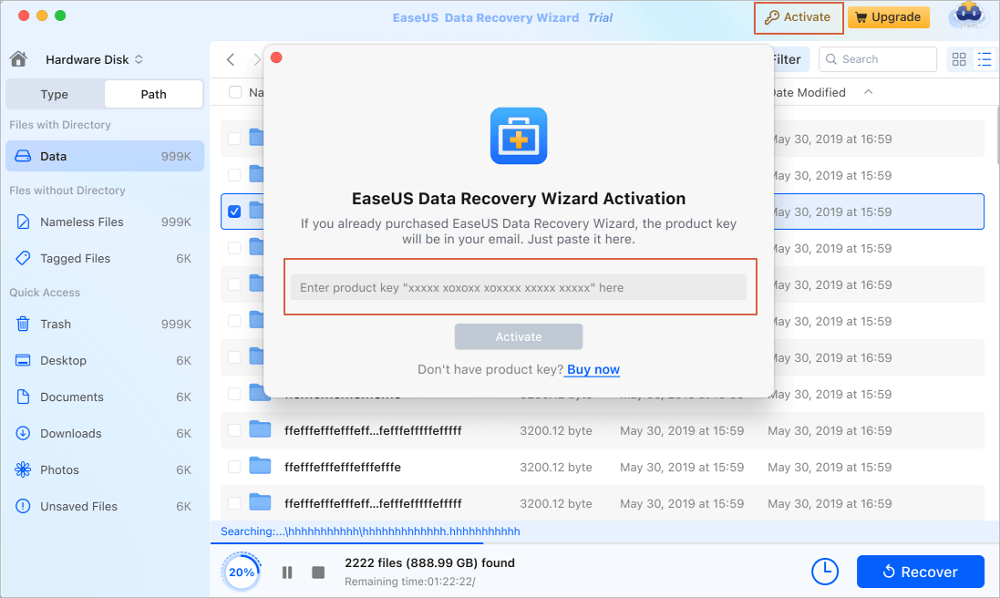Go to the home screen icon

point(18,59)
